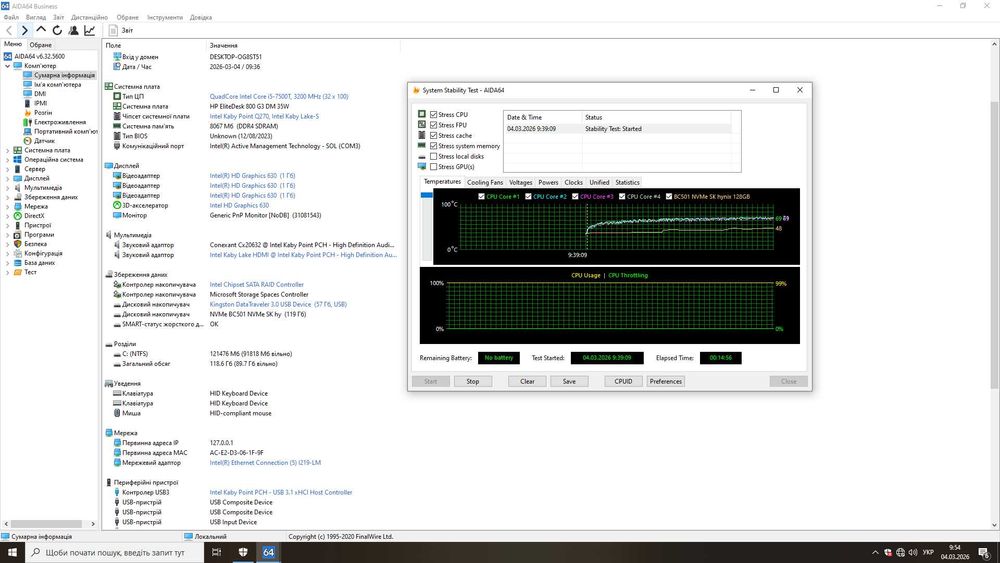The image size is (1000, 563).
Task: Select Сумарна інформація tree item
Action: 64,75
